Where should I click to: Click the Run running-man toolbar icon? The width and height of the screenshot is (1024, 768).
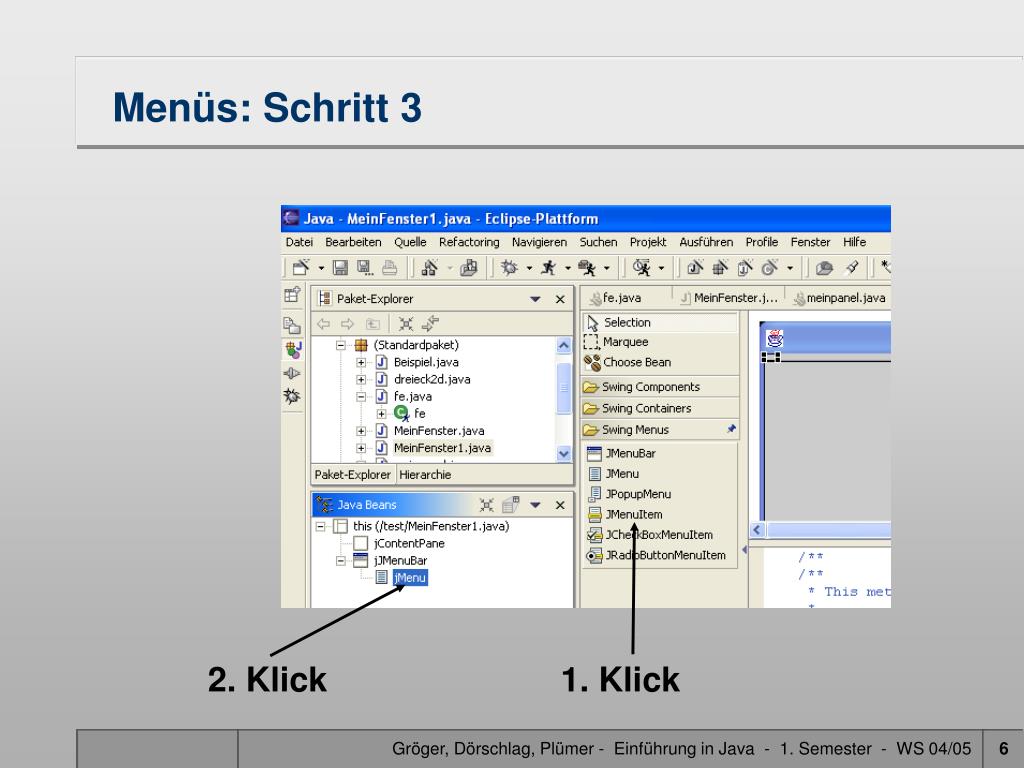pyautogui.click(x=549, y=267)
